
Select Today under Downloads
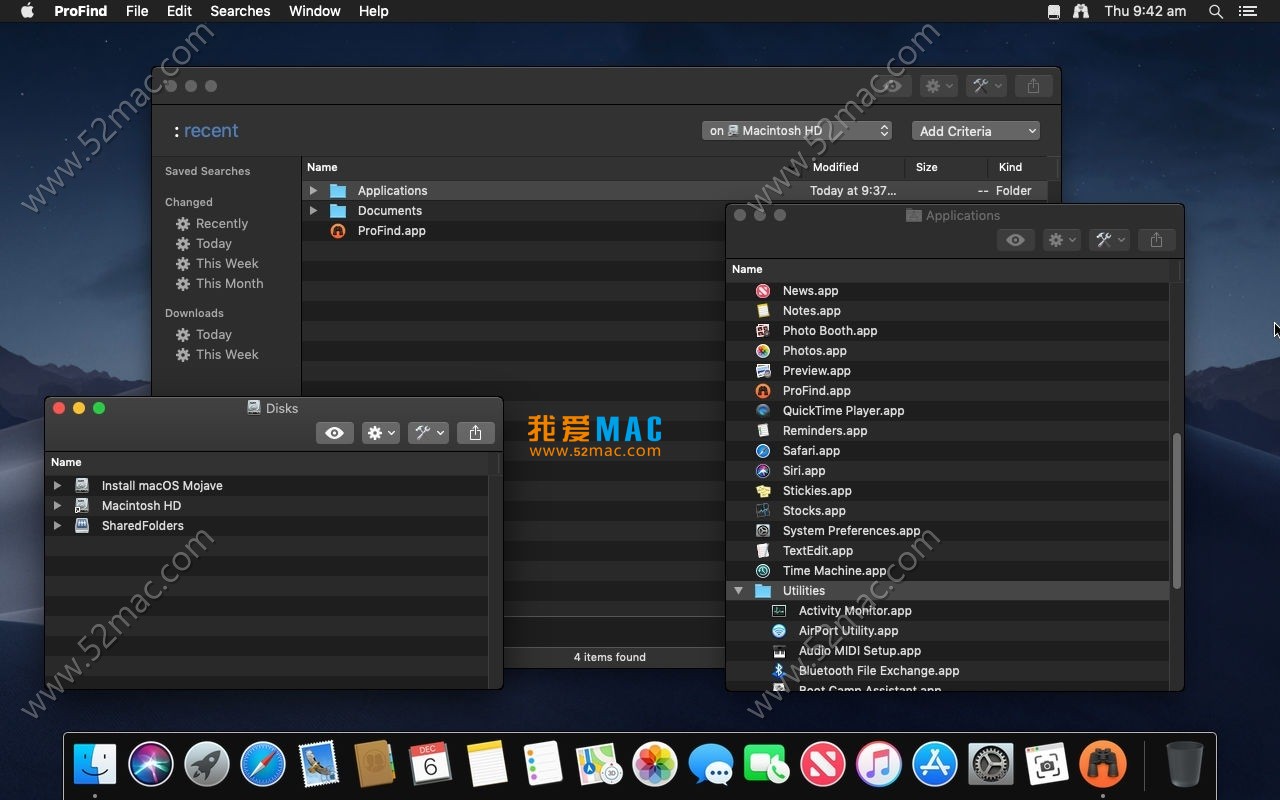tap(214, 334)
